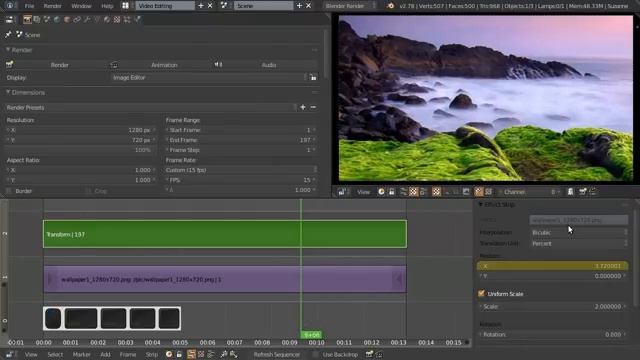
Task: Open Blender Render engine dropdown
Action: click(350, 6)
